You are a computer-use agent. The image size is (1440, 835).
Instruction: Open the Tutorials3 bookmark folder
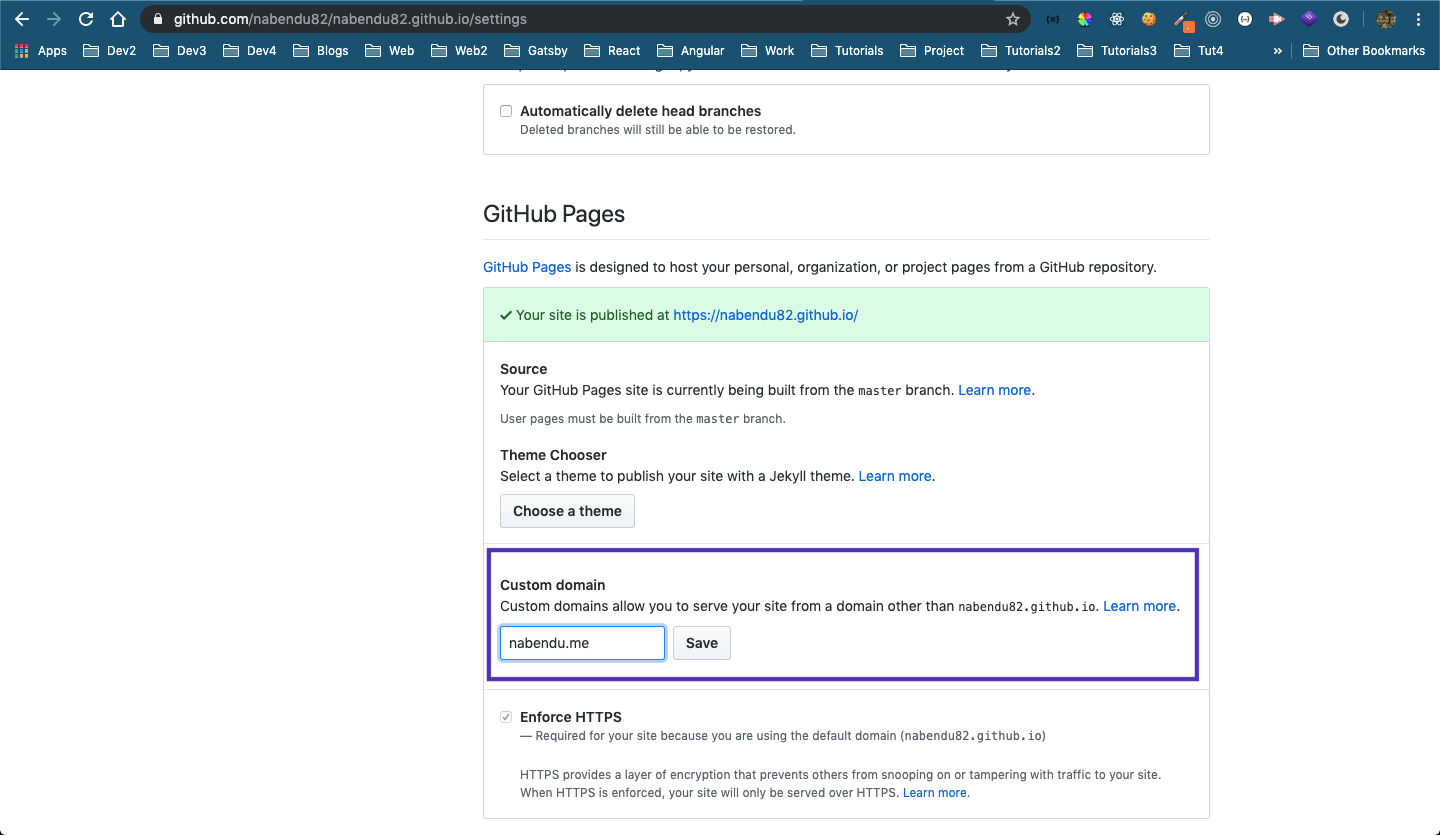(x=1117, y=50)
